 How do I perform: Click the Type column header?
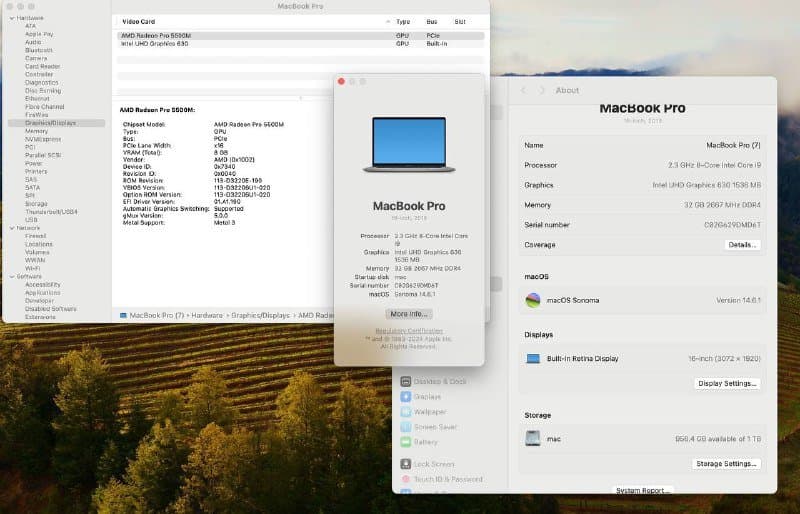tap(403, 22)
